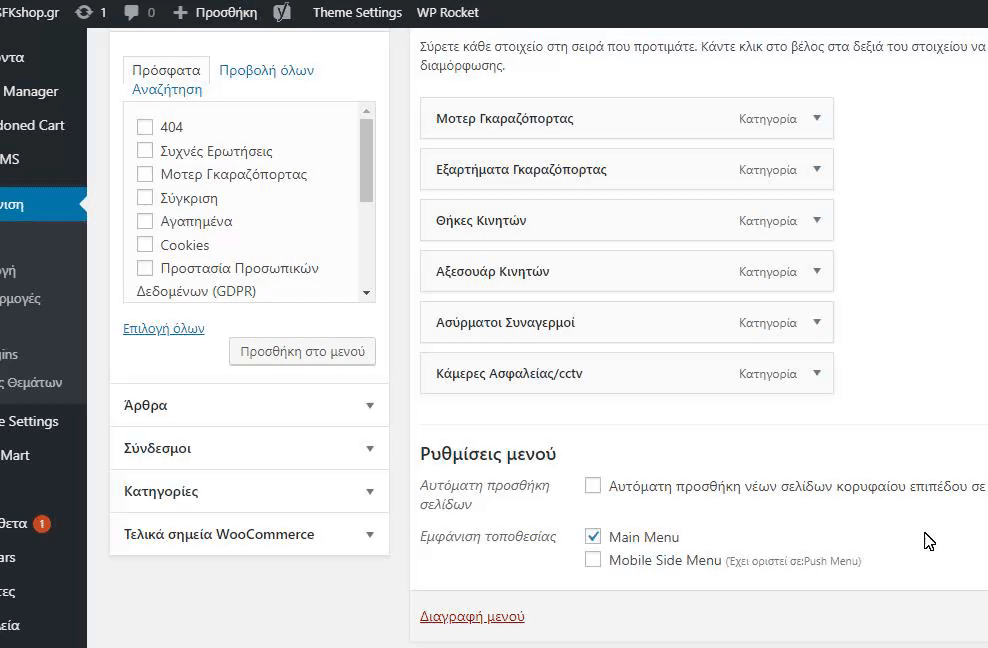988x648 pixels.
Task: Open Θήκες Κινητών menu item settings arrow
Action: click(817, 220)
